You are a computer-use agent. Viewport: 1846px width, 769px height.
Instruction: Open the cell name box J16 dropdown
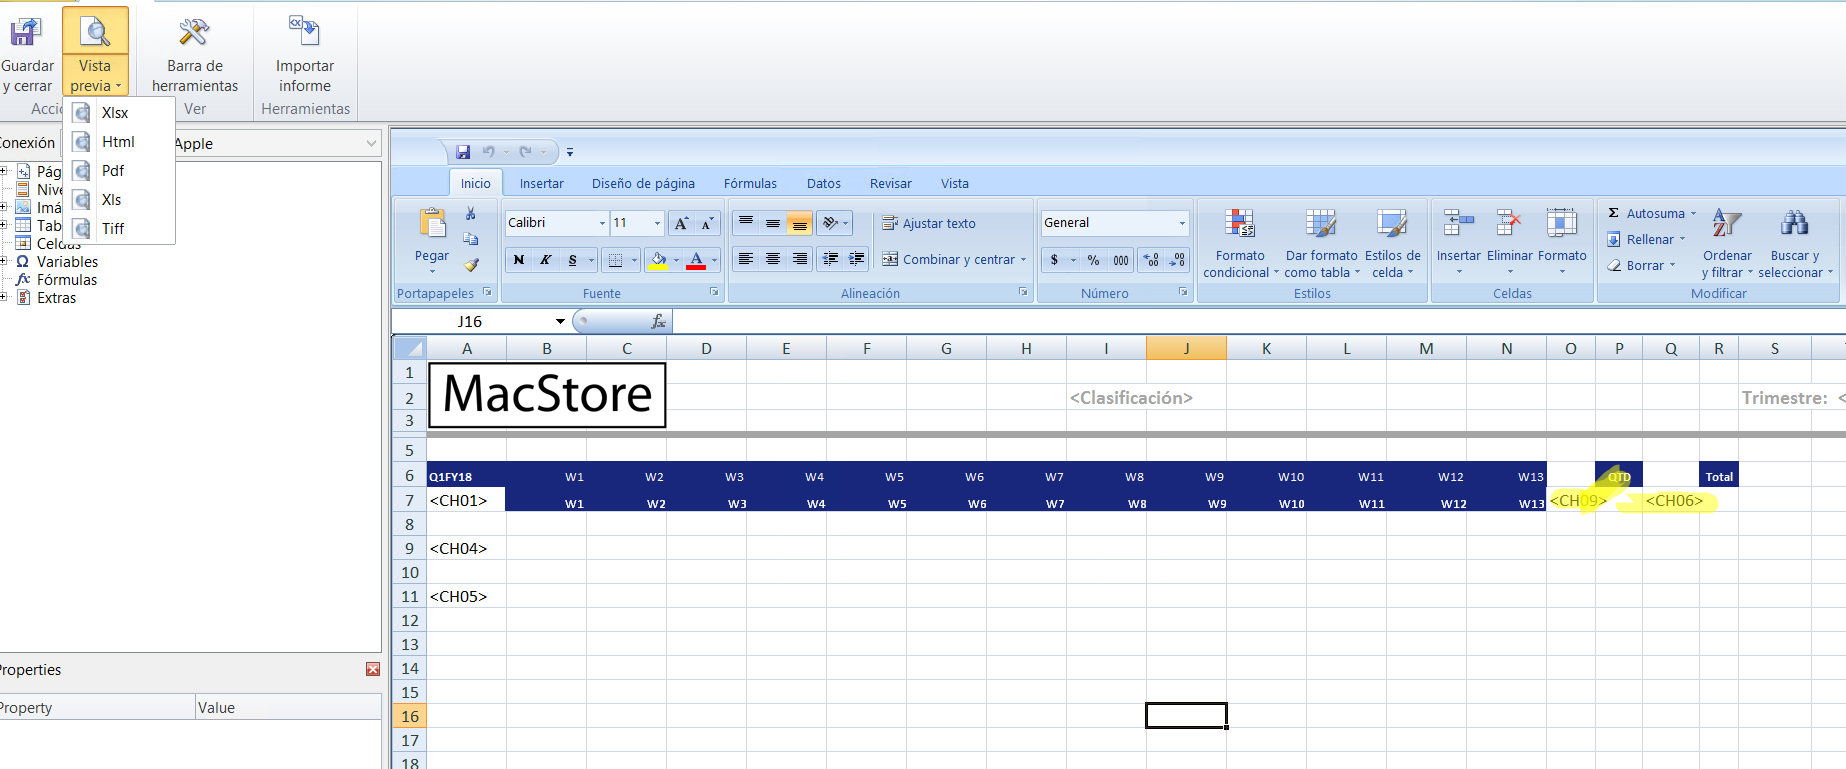tap(560, 321)
